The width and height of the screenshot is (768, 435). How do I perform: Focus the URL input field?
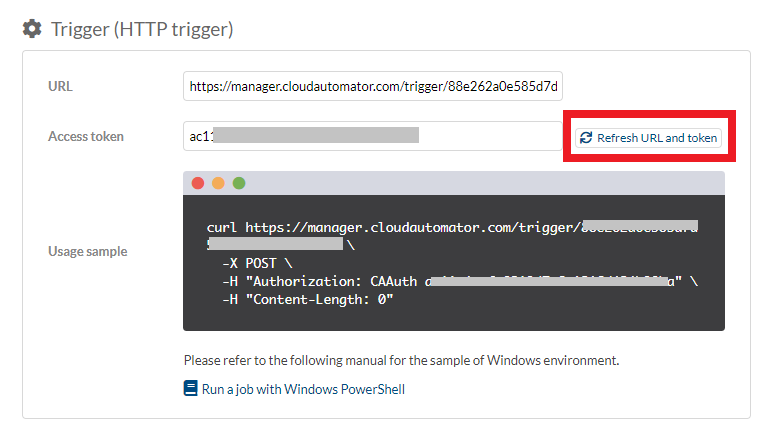pyautogui.click(x=373, y=86)
